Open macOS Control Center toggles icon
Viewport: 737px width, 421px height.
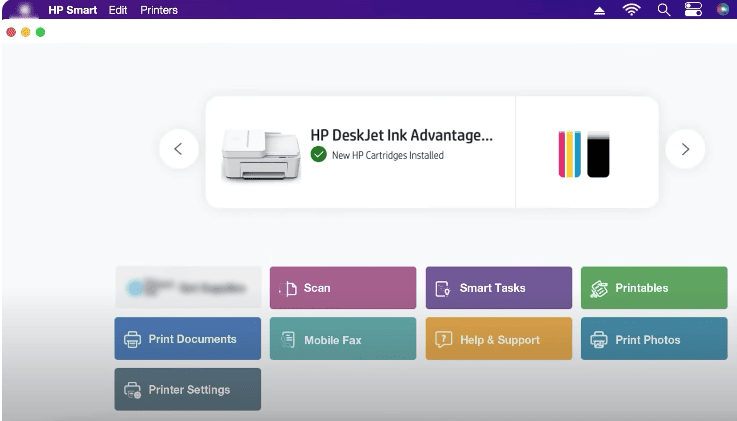pos(694,10)
